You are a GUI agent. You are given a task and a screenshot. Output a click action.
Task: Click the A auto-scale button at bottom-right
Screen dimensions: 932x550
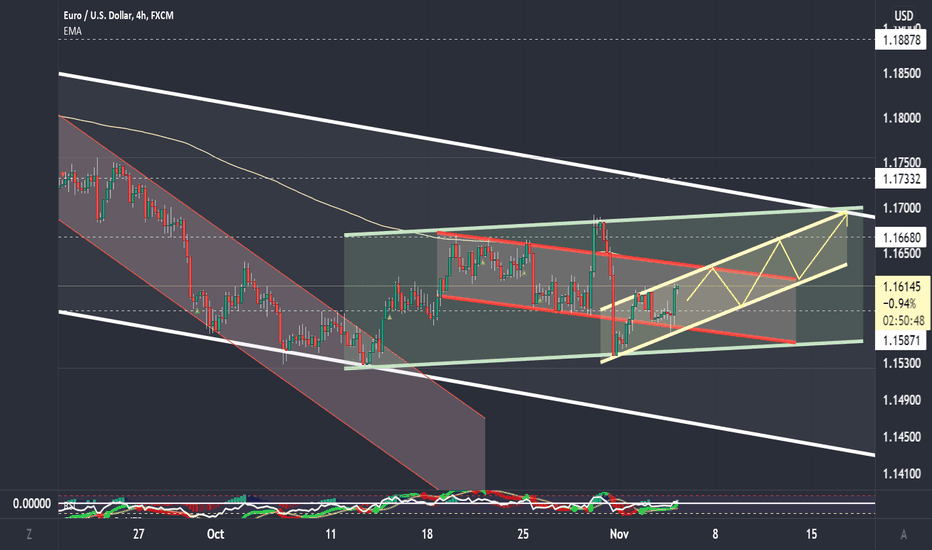pos(903,535)
